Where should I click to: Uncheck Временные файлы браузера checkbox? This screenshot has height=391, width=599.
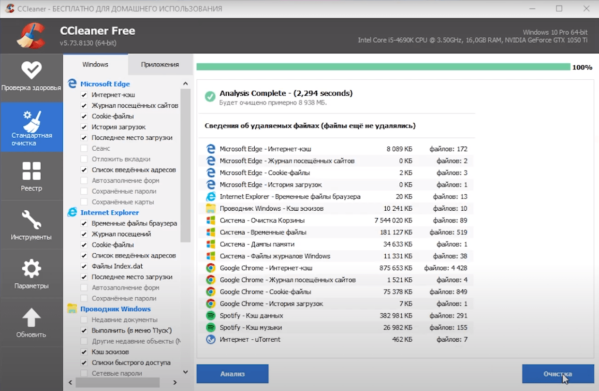click(x=84, y=223)
